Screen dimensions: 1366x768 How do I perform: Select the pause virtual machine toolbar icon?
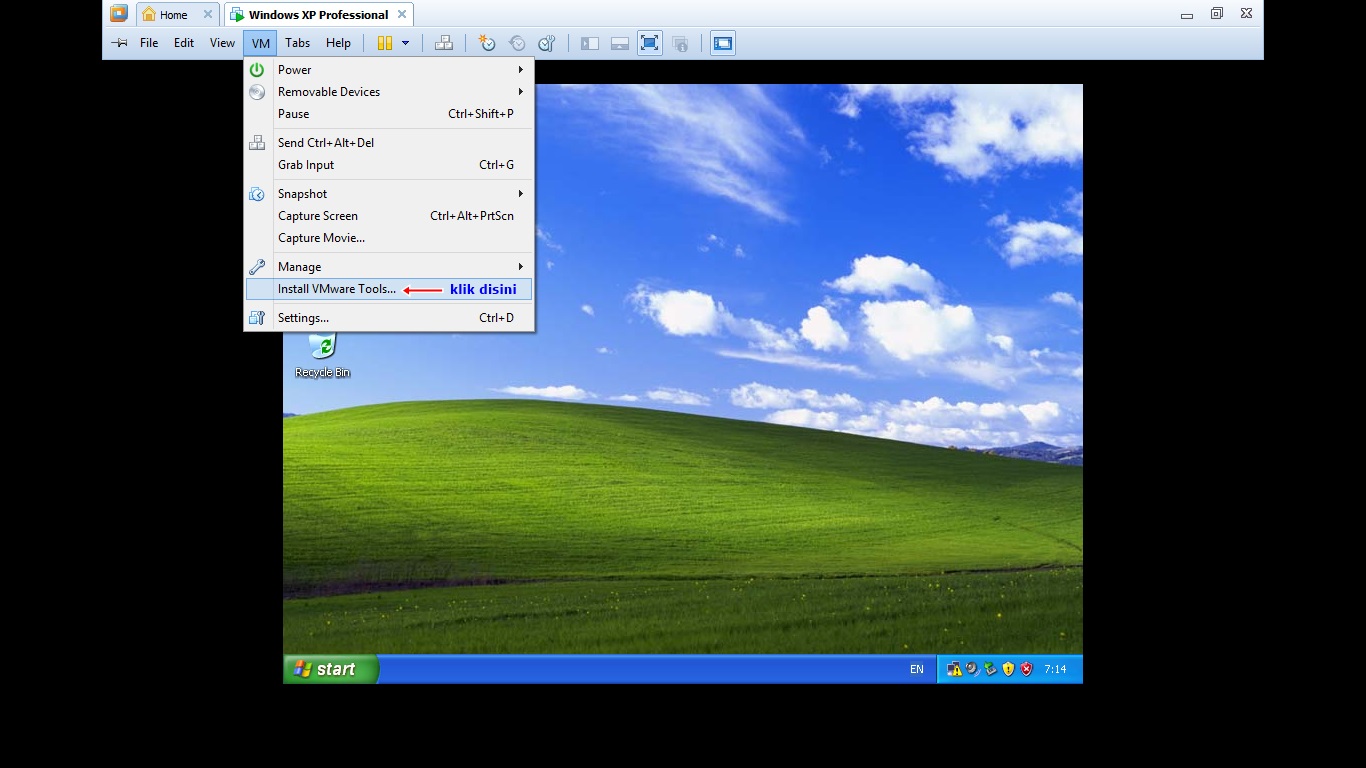pos(385,43)
